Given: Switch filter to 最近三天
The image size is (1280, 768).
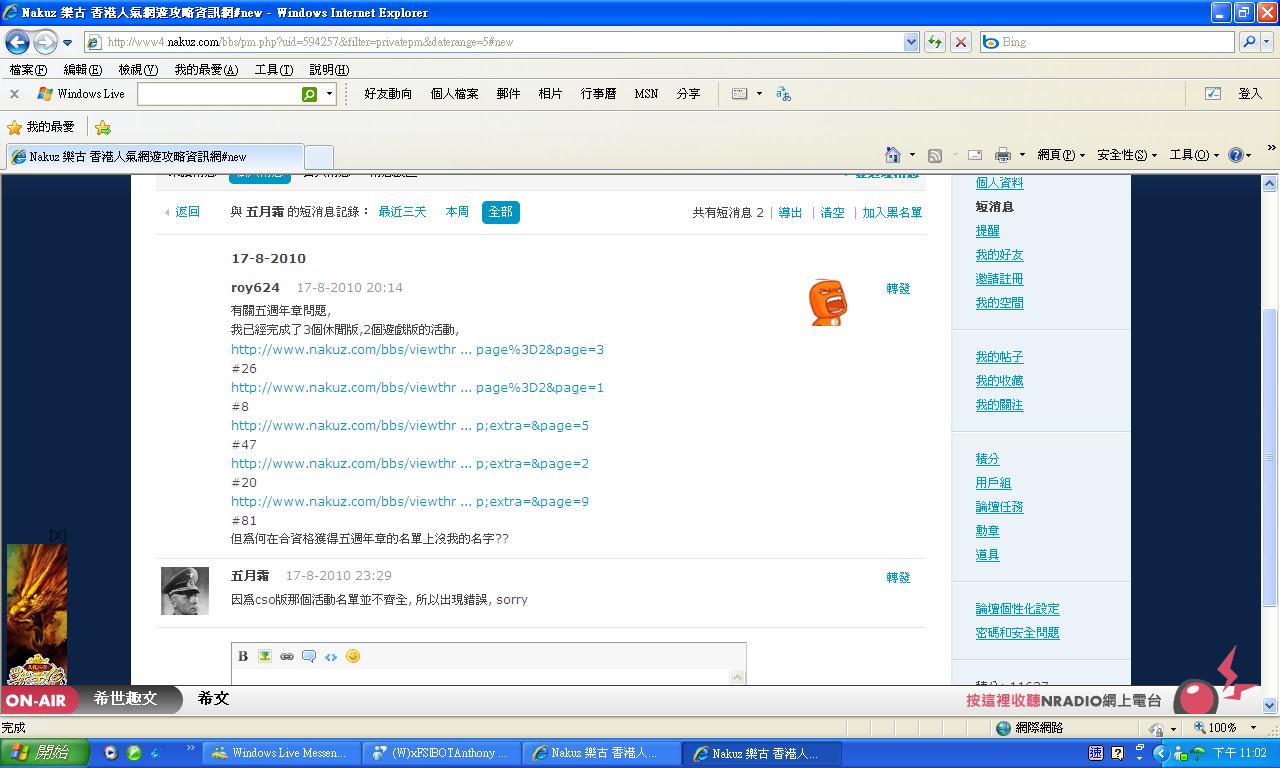Looking at the screenshot, I should click(x=402, y=212).
